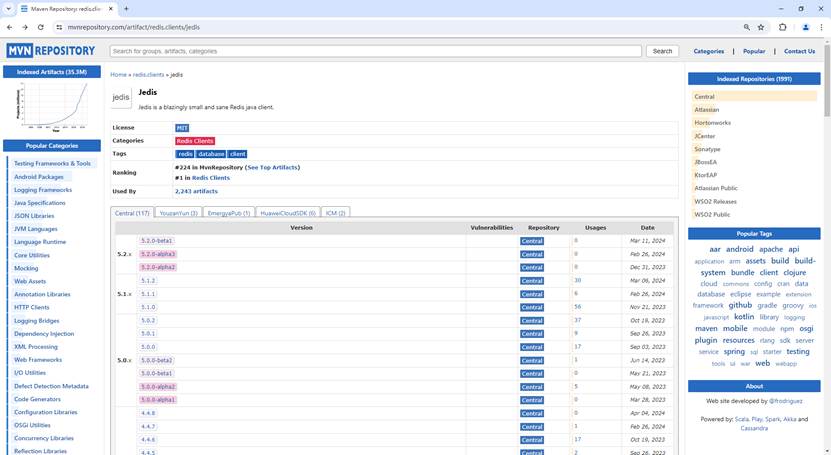Viewport: 831px width, 455px height.
Task: Open version 5.2.0-alpha3
Action: click(158, 254)
